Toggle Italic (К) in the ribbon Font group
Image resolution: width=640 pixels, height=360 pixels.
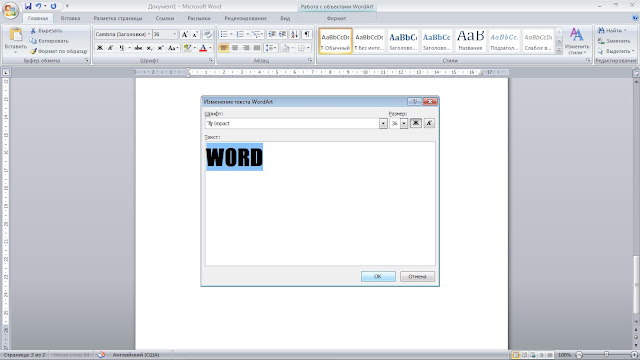pyautogui.click(x=110, y=48)
